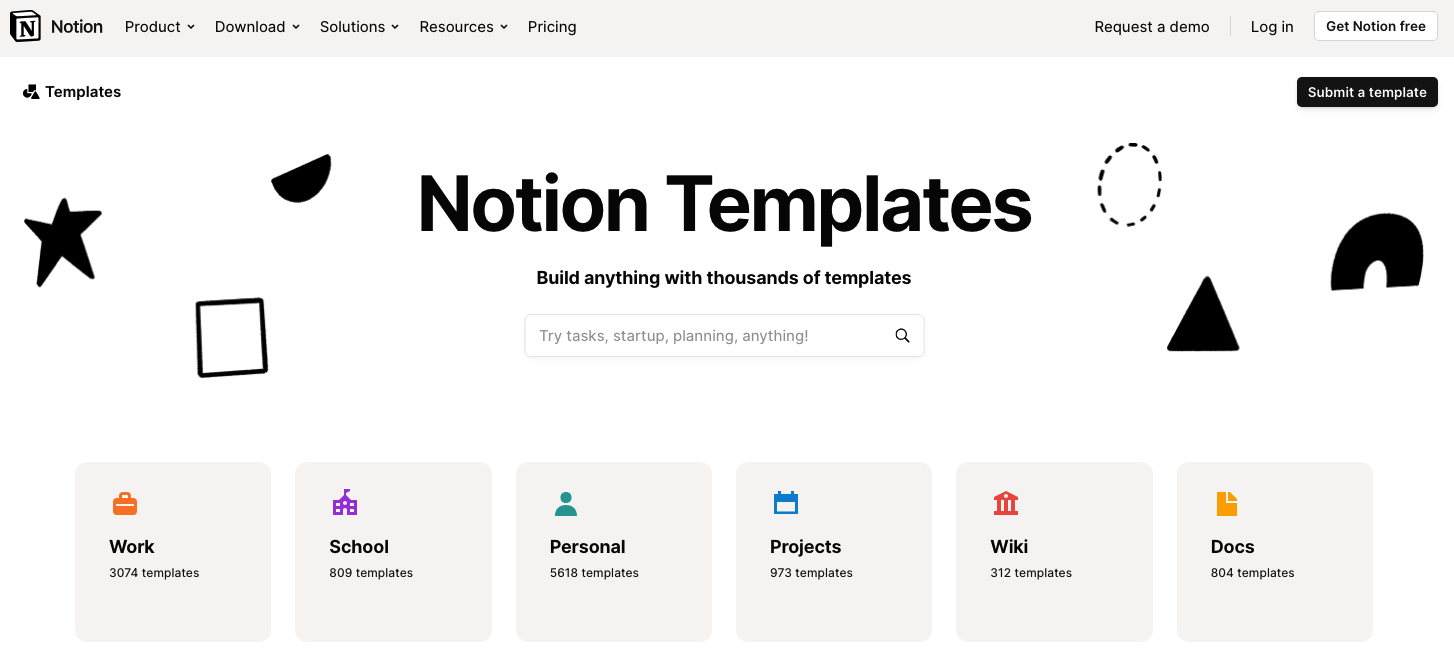Image resolution: width=1454 pixels, height=657 pixels.
Task: Click the search magnifier icon
Action: coord(902,336)
